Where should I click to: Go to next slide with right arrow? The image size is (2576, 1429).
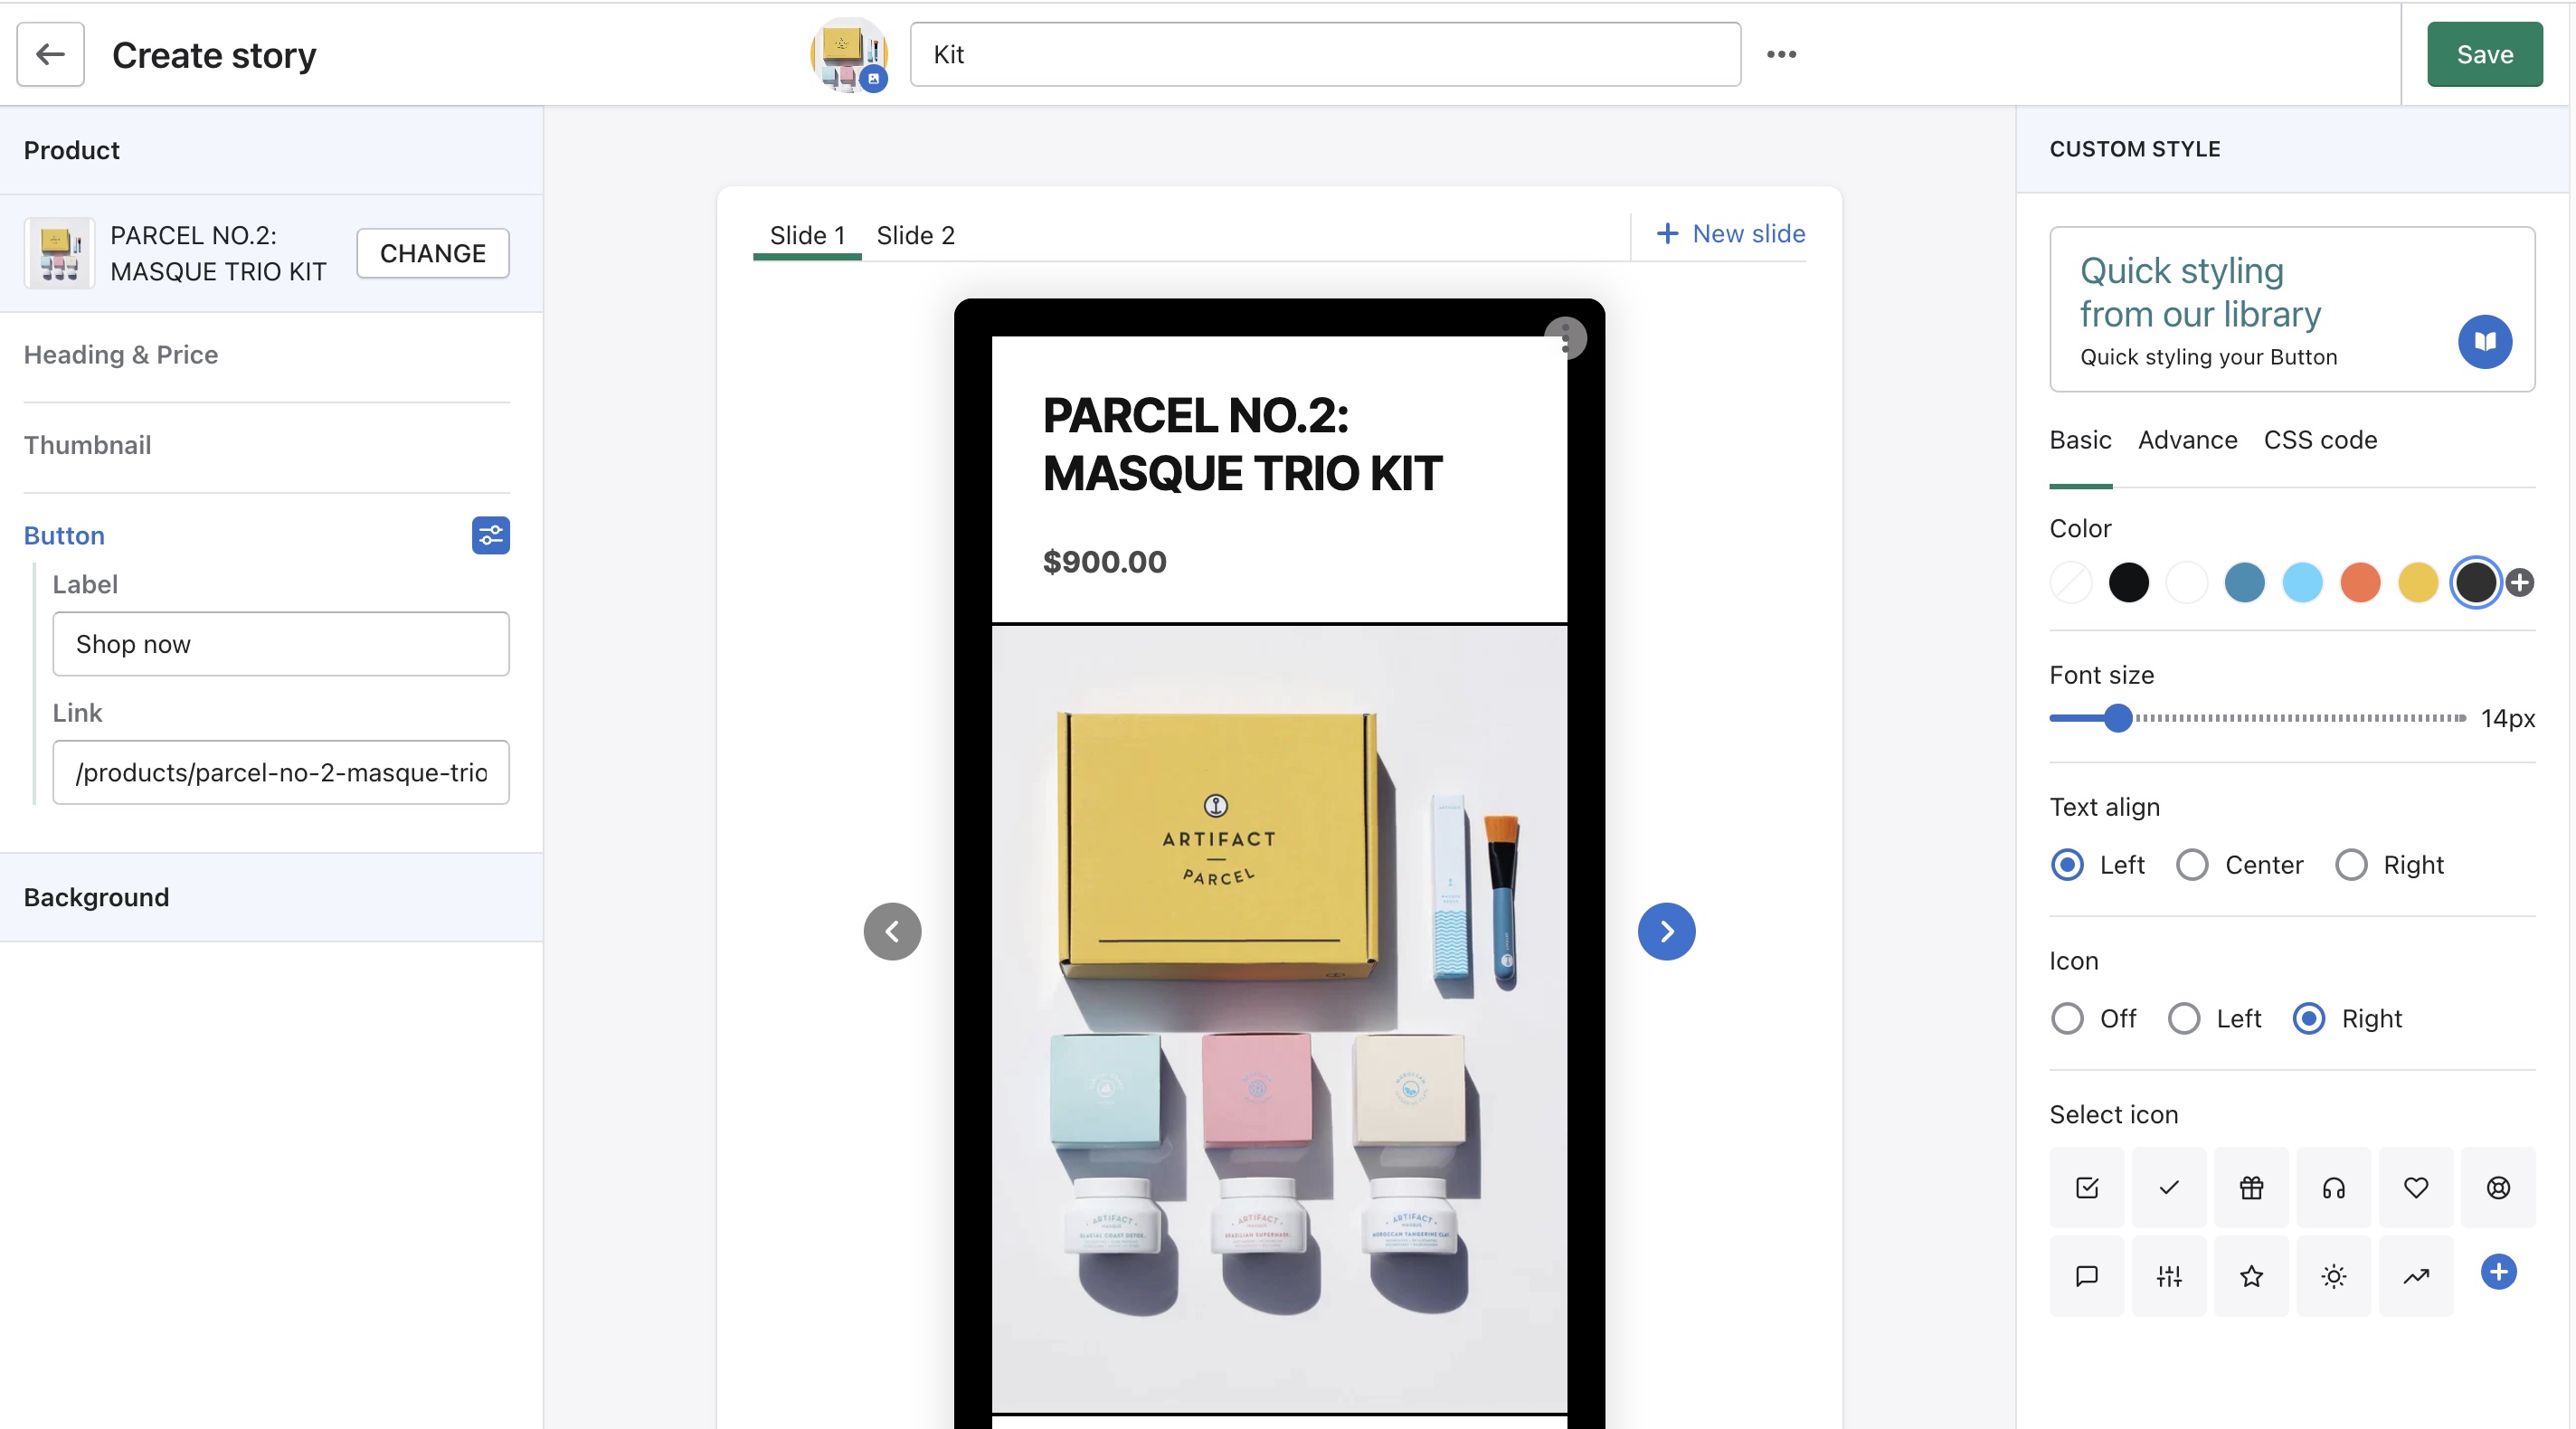click(1666, 932)
